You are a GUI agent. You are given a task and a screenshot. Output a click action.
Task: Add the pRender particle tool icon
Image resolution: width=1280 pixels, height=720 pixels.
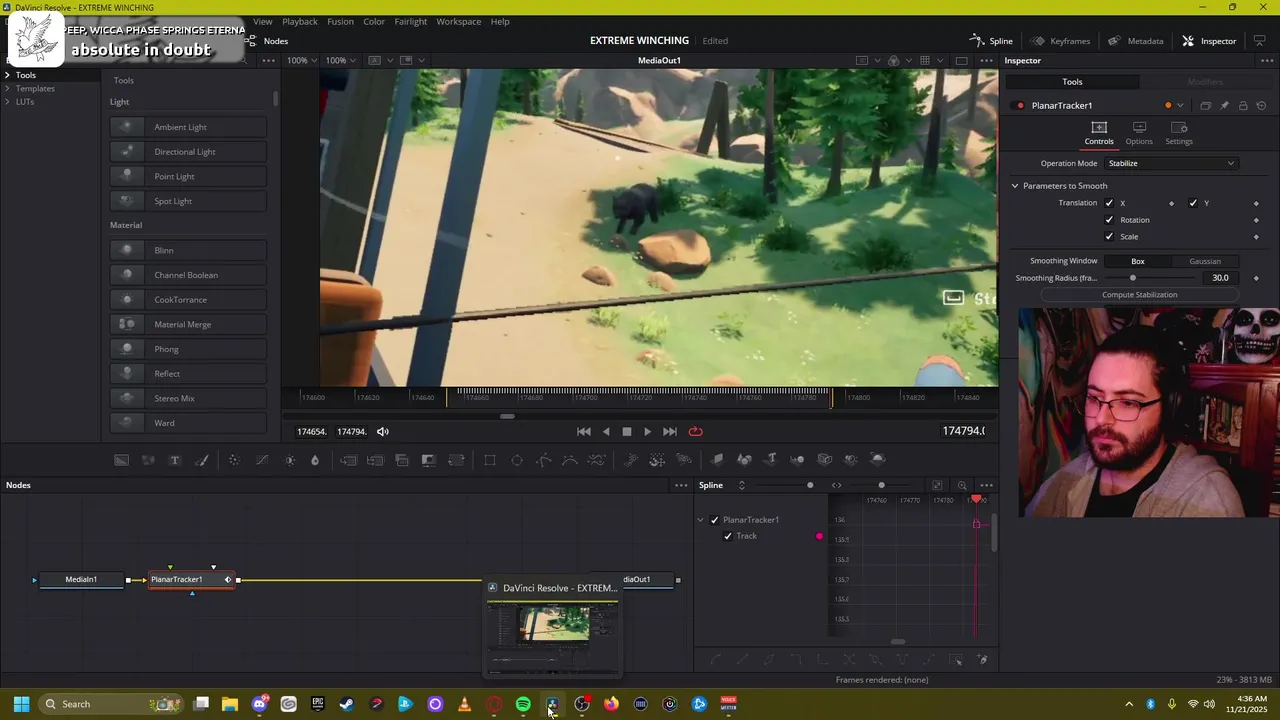pyautogui.click(x=685, y=460)
